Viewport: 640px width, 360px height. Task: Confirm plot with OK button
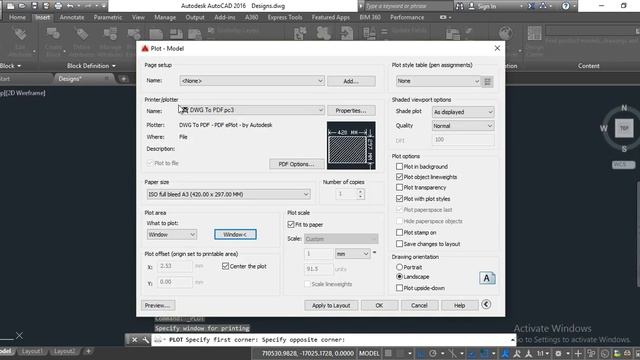(x=379, y=305)
